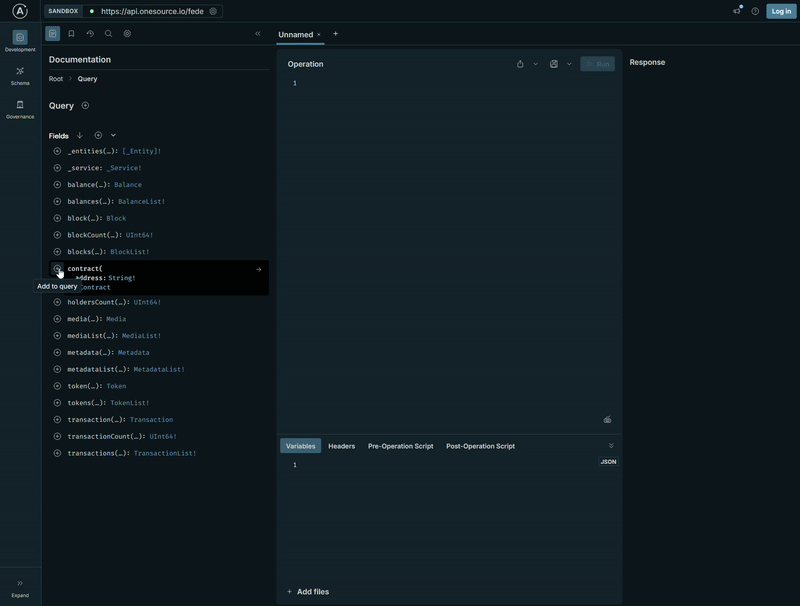Open Explorer settings via the gear icon

[x=126, y=33]
